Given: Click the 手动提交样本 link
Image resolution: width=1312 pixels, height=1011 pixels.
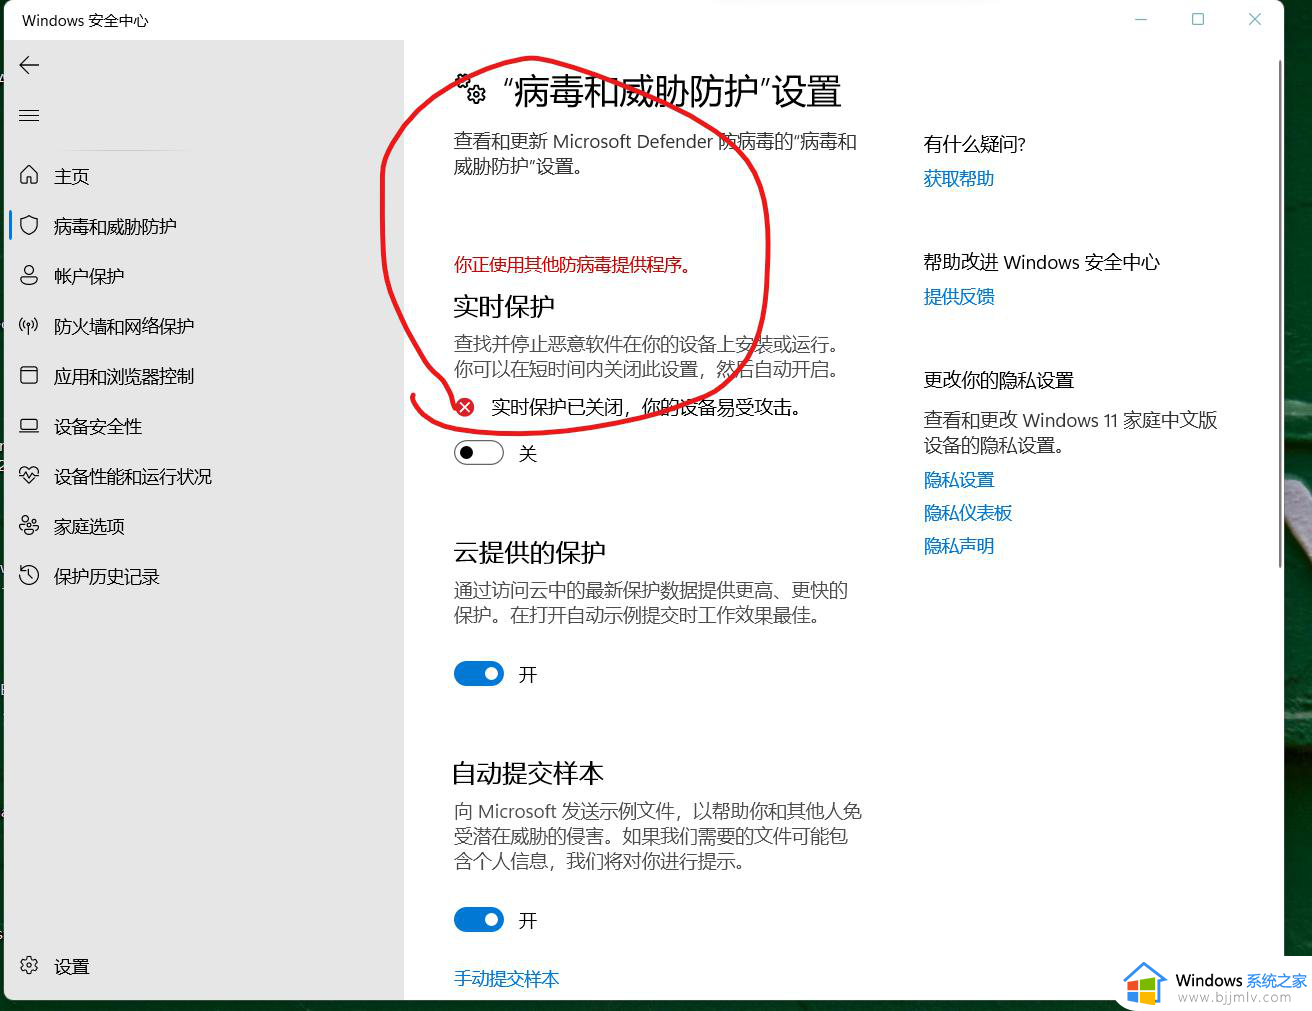Looking at the screenshot, I should pyautogui.click(x=506, y=978).
